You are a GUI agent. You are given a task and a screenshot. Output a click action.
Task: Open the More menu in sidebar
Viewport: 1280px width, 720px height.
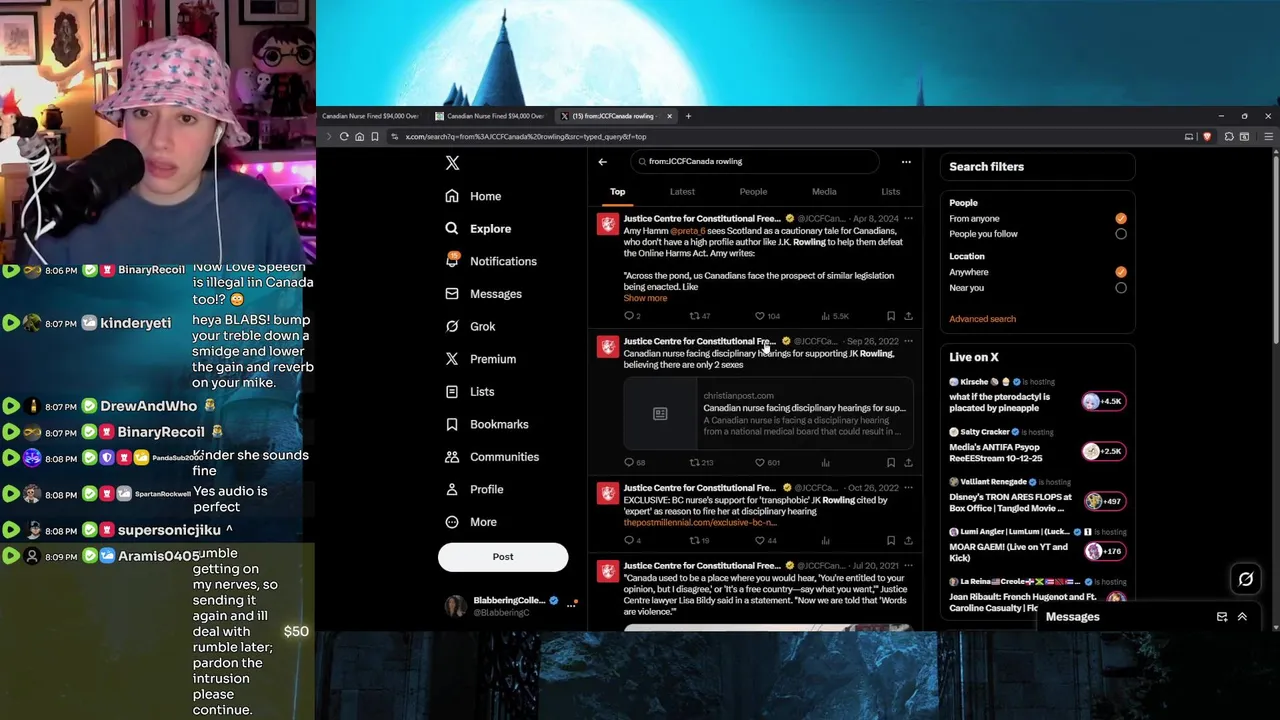point(471,522)
